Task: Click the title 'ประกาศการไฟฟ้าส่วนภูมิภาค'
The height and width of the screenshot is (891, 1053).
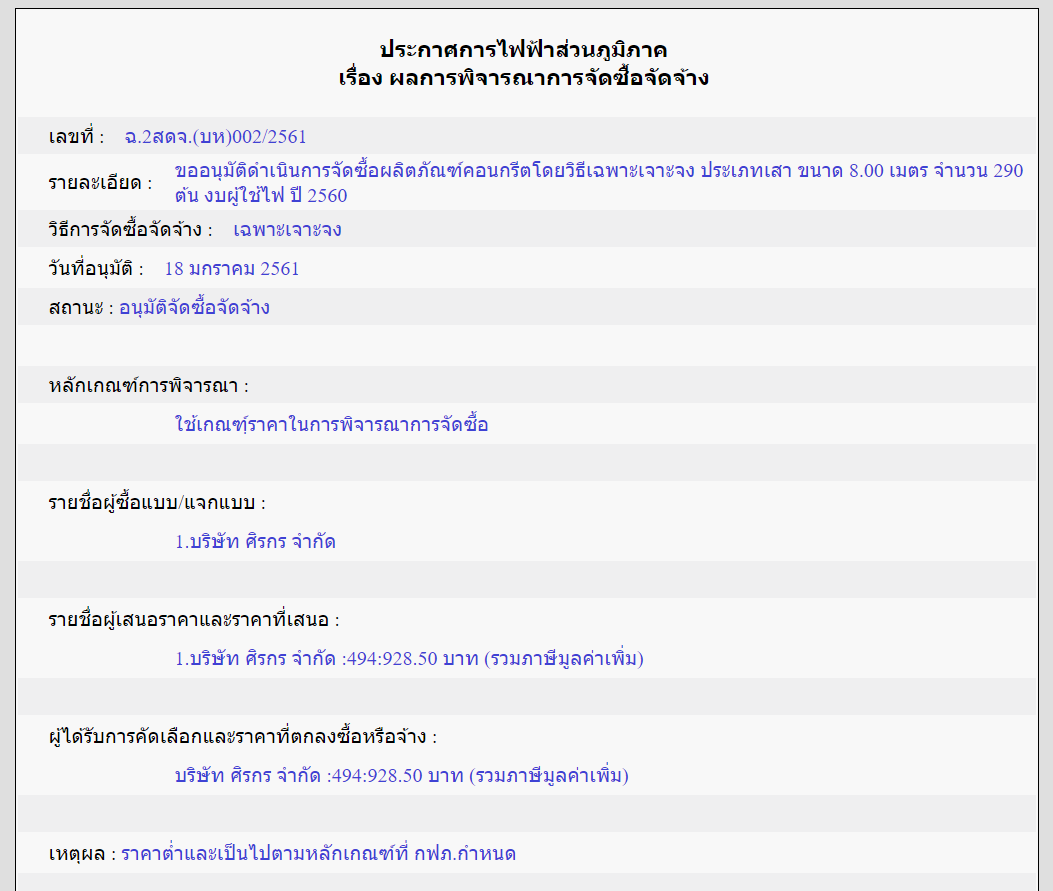Action: [523, 50]
